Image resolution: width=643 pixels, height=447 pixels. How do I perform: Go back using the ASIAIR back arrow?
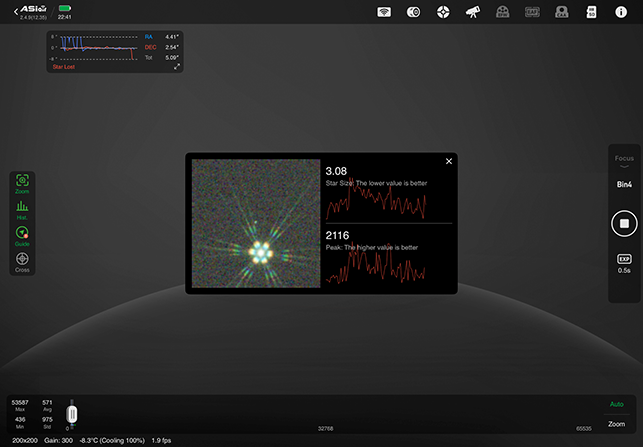16,11
